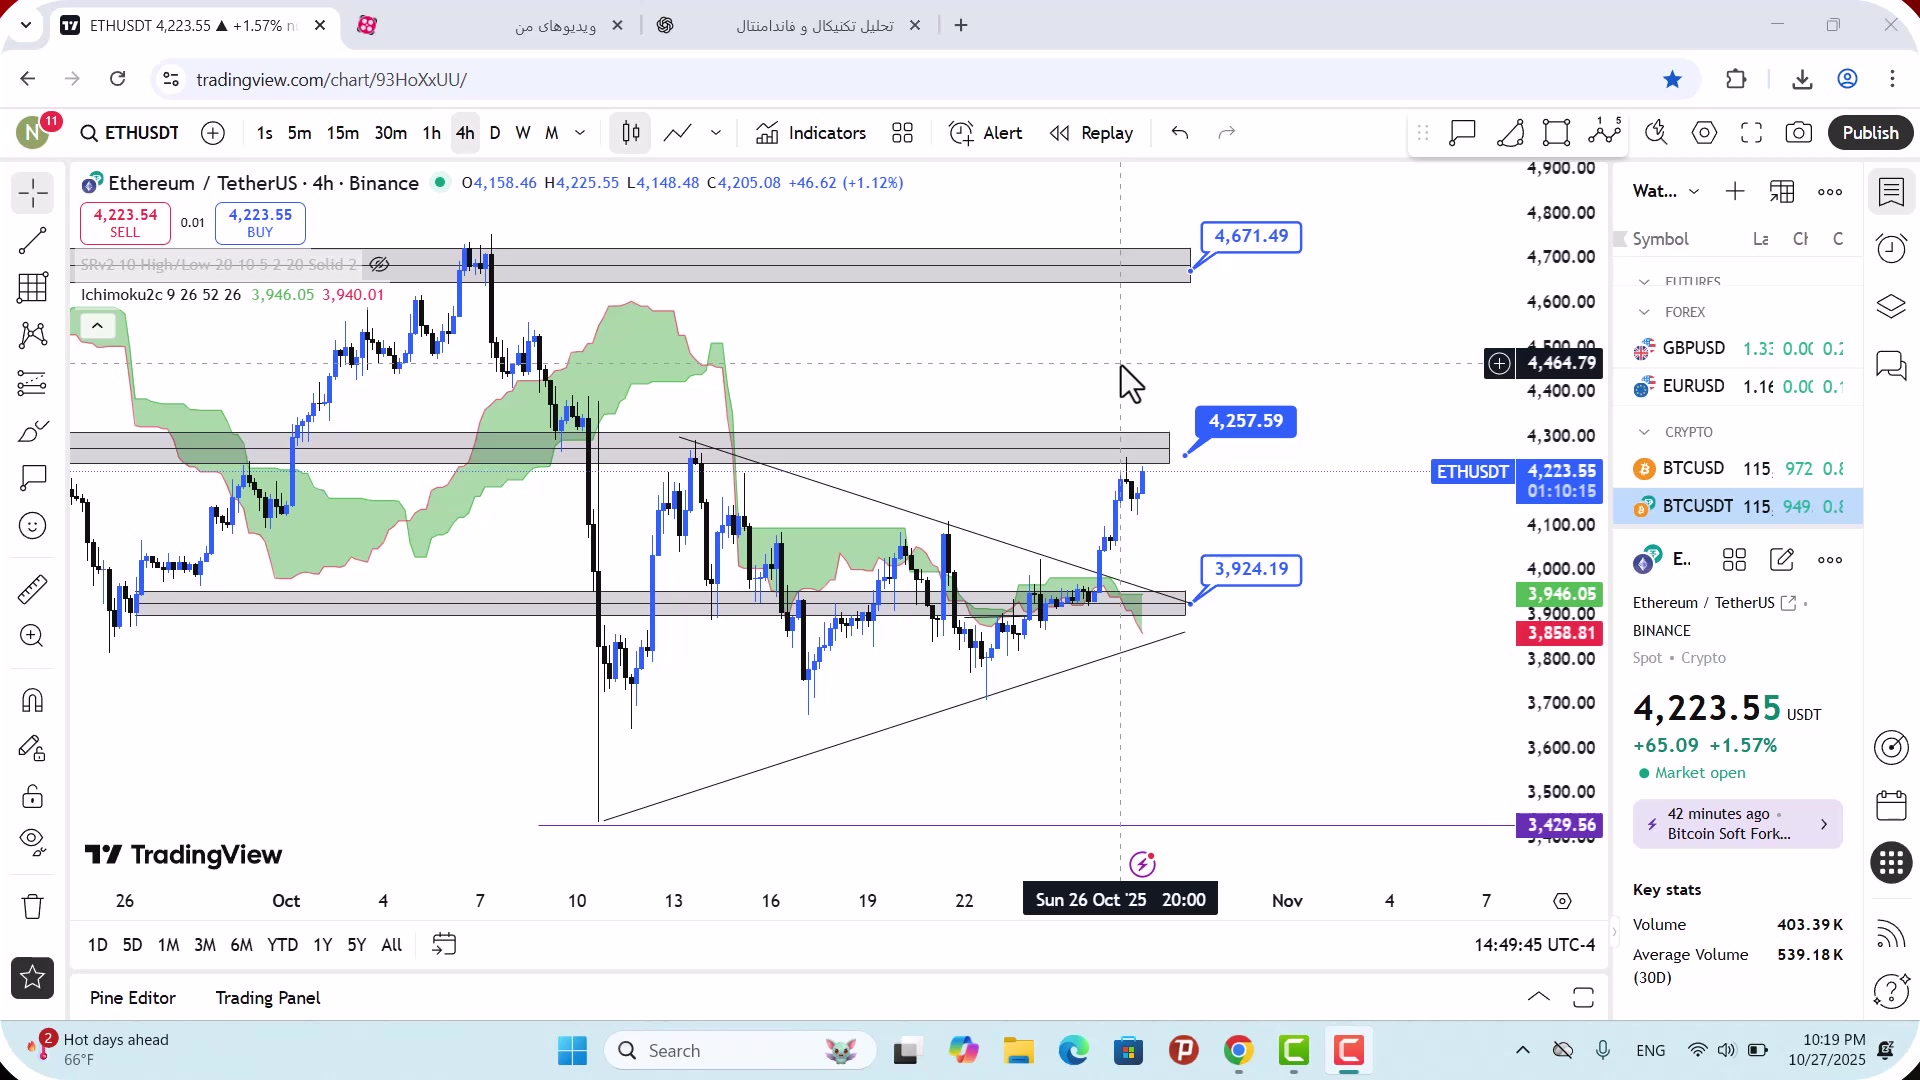Activate the zoom in tool
The width and height of the screenshot is (1920, 1080).
pyautogui.click(x=32, y=636)
